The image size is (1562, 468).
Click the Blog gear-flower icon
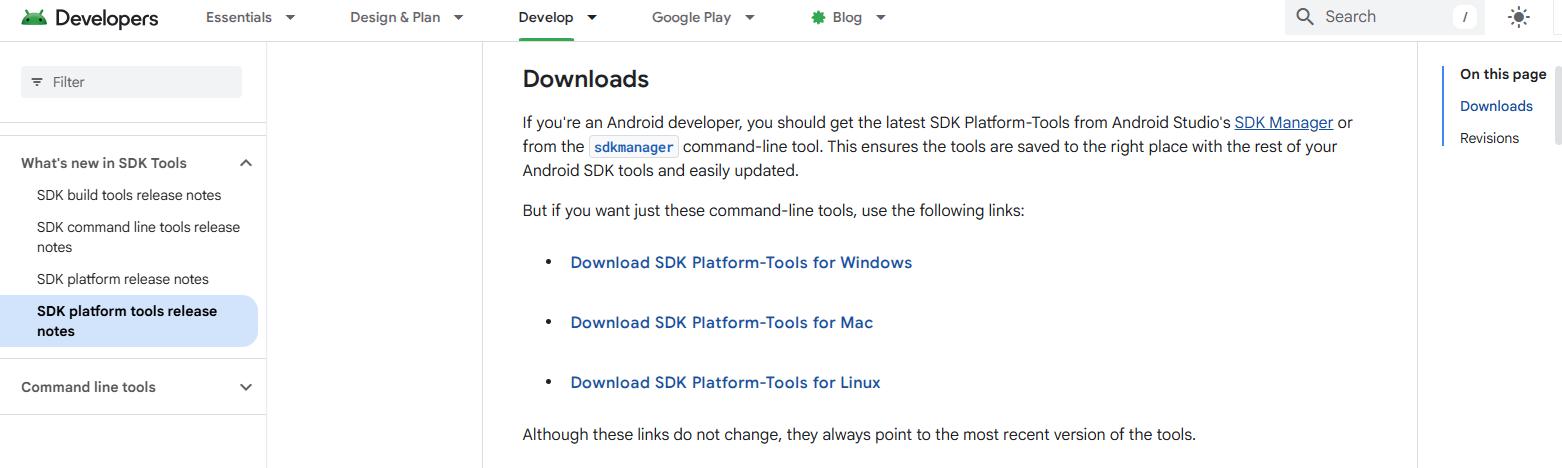tap(818, 17)
